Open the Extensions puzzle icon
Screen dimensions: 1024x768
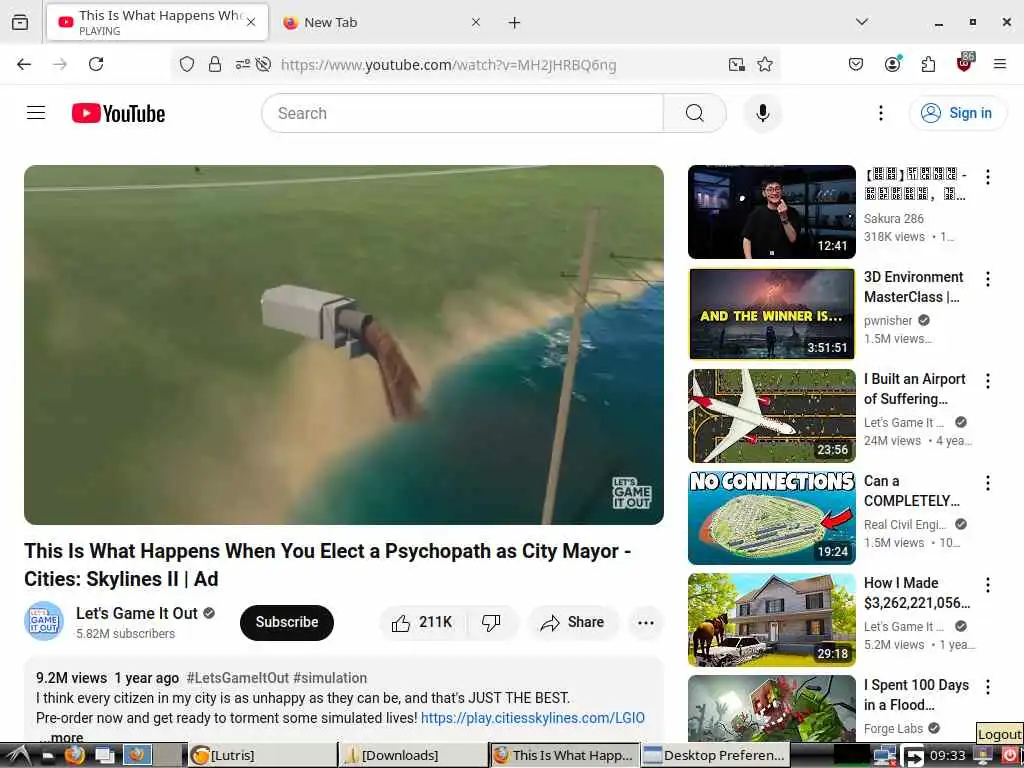(928, 64)
